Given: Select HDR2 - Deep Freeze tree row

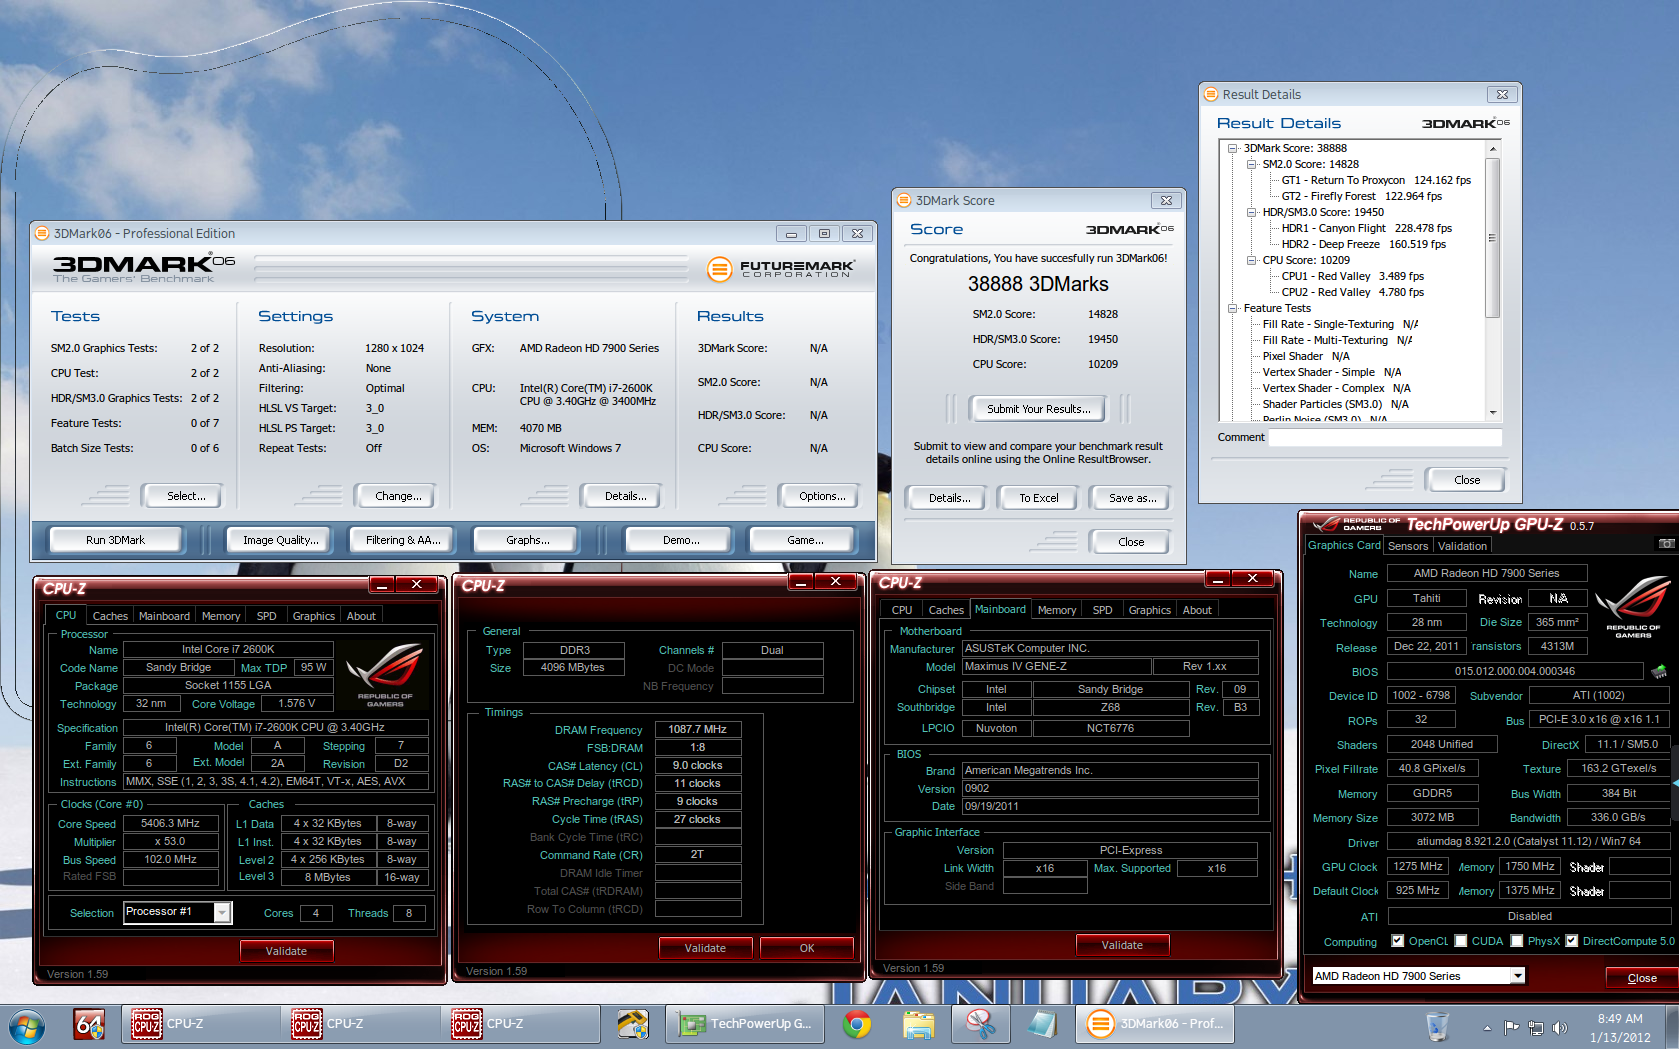Looking at the screenshot, I should 1363,244.
